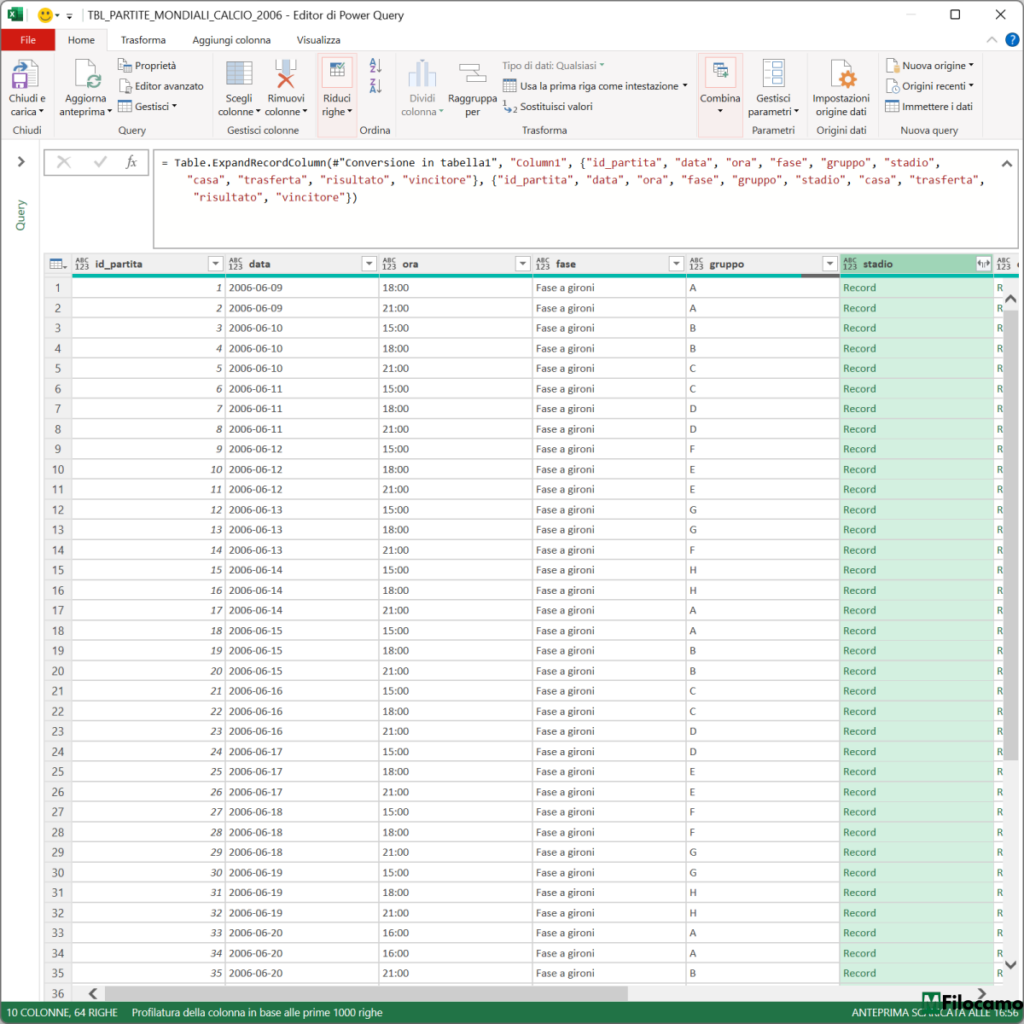Select row number 5 header
1024x1024 pixels.
pos(57,368)
